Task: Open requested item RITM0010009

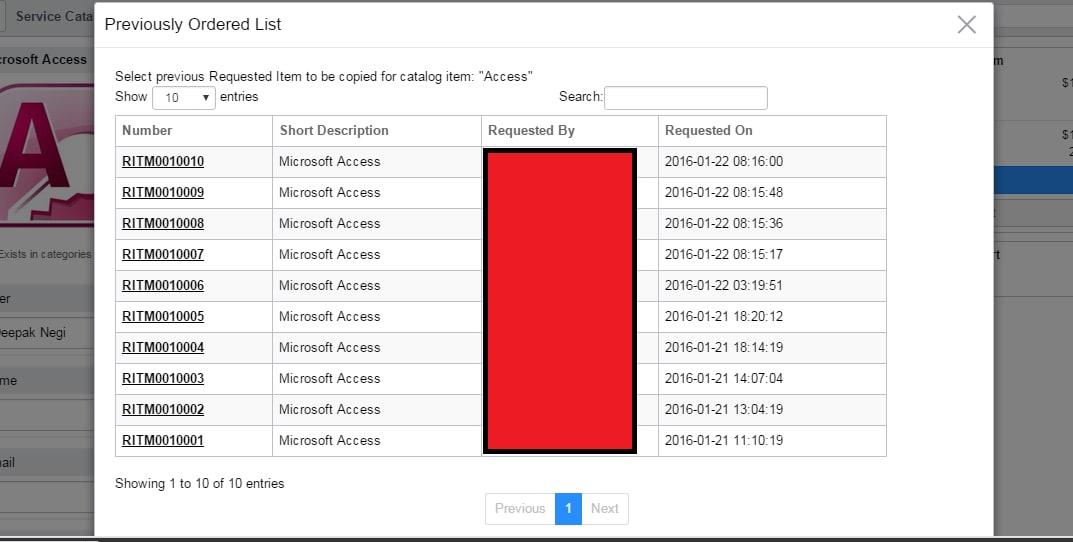Action: [163, 192]
